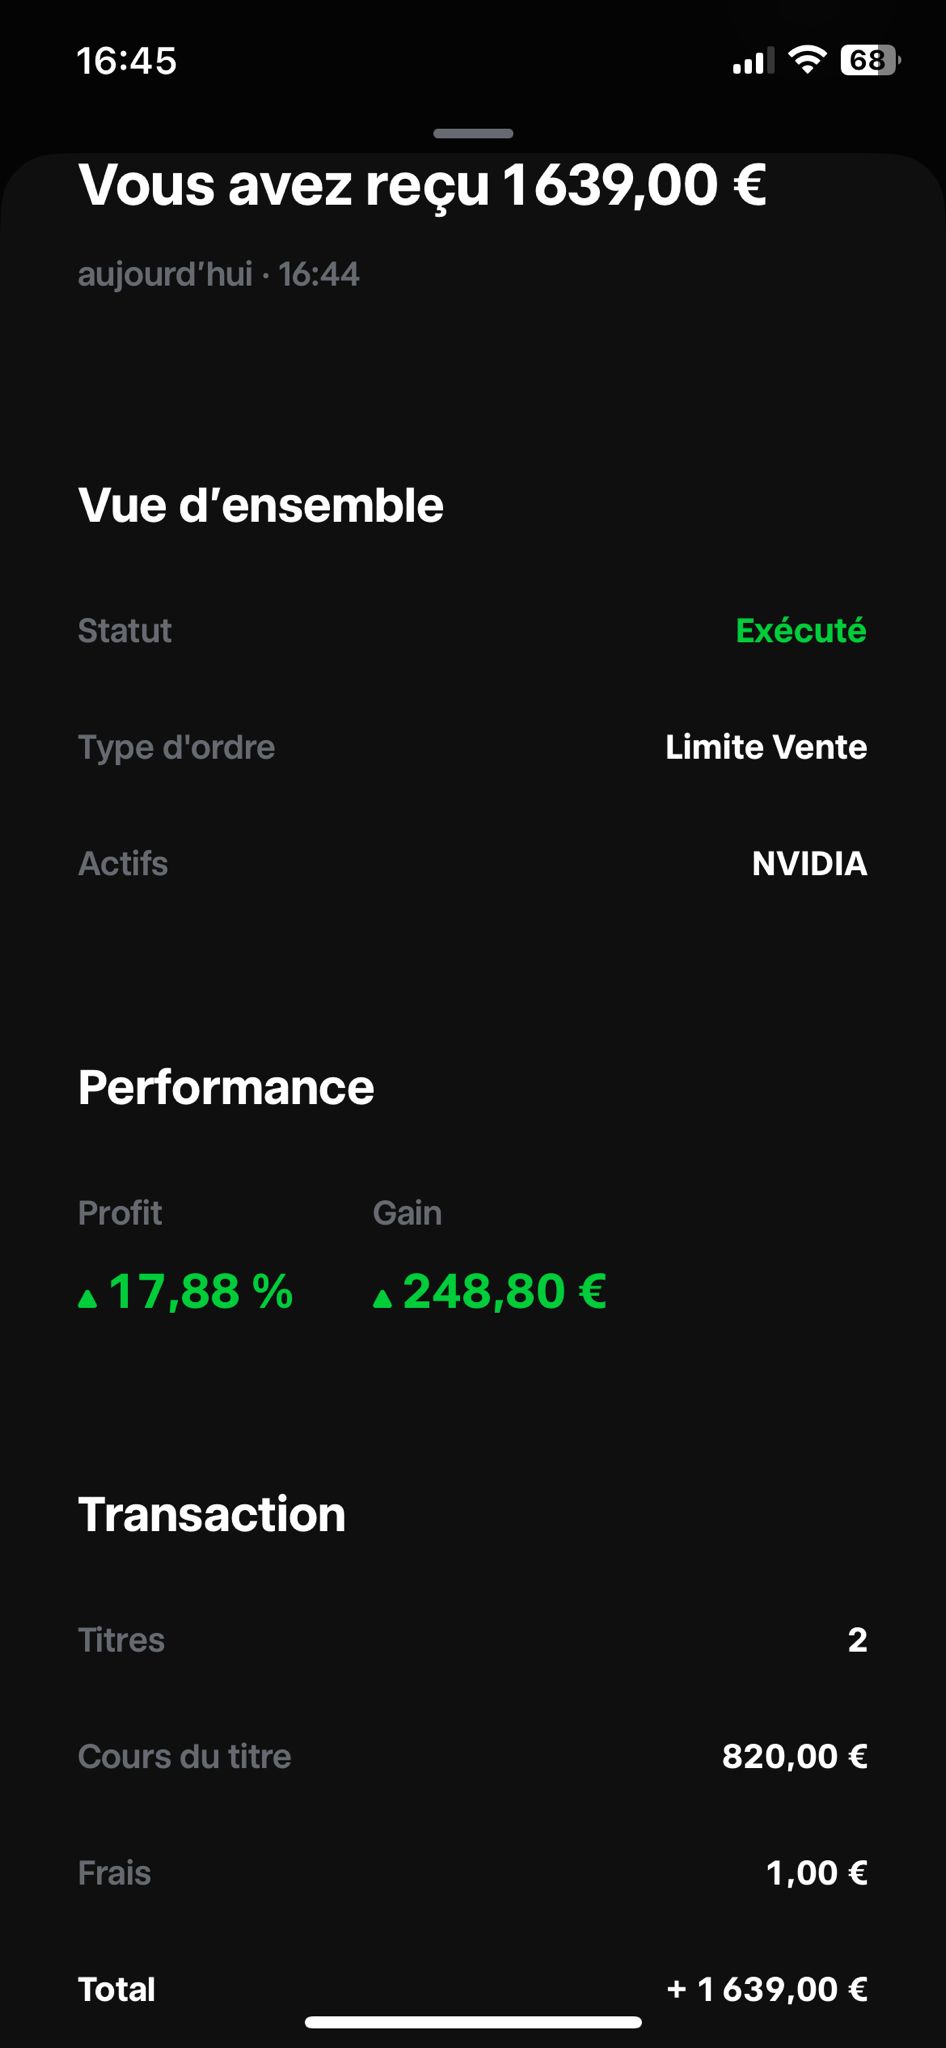The height and width of the screenshot is (2048, 946).
Task: Tap the sheet drag handle at top
Action: coord(473,133)
